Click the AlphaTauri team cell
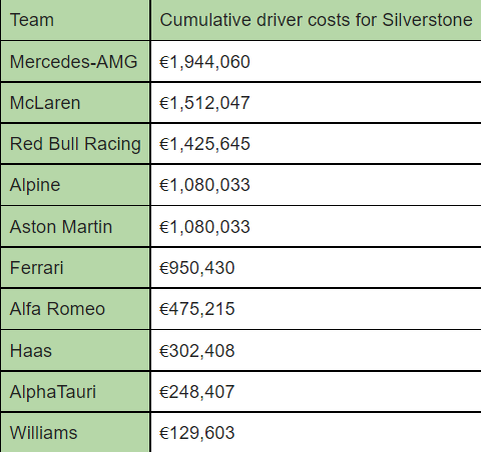481x452 pixels. coord(75,392)
